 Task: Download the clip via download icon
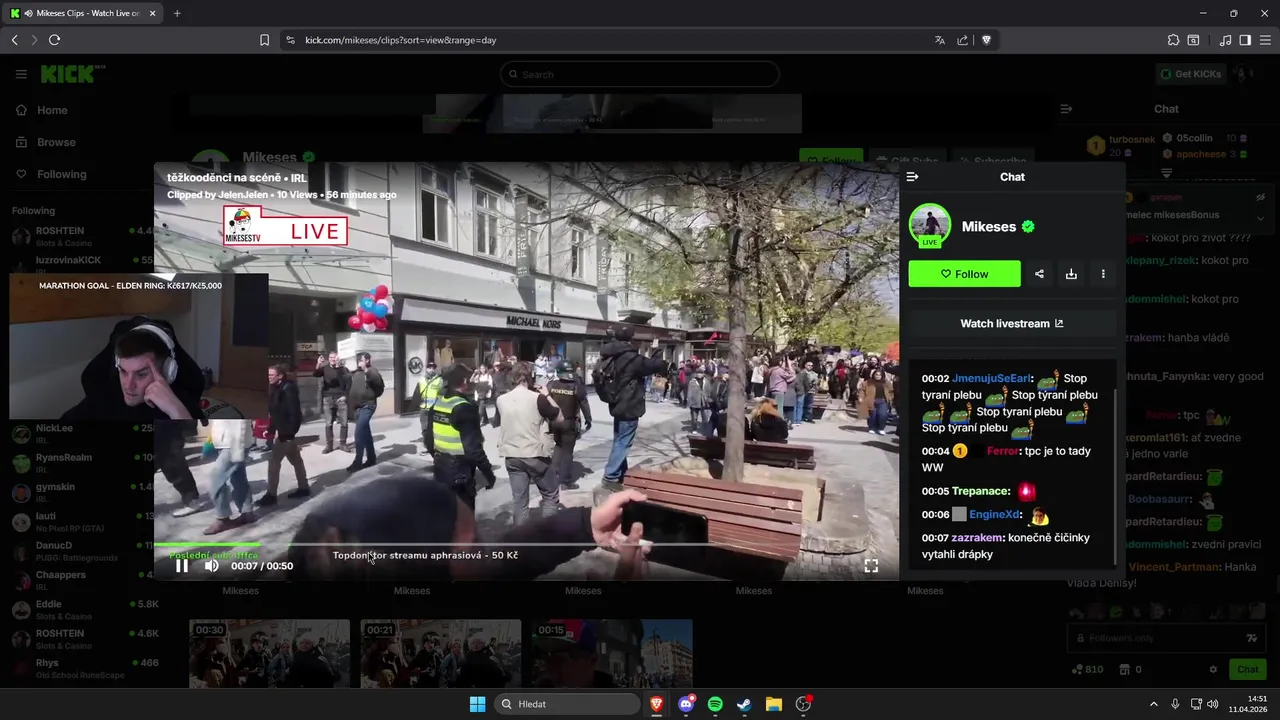click(x=1071, y=274)
